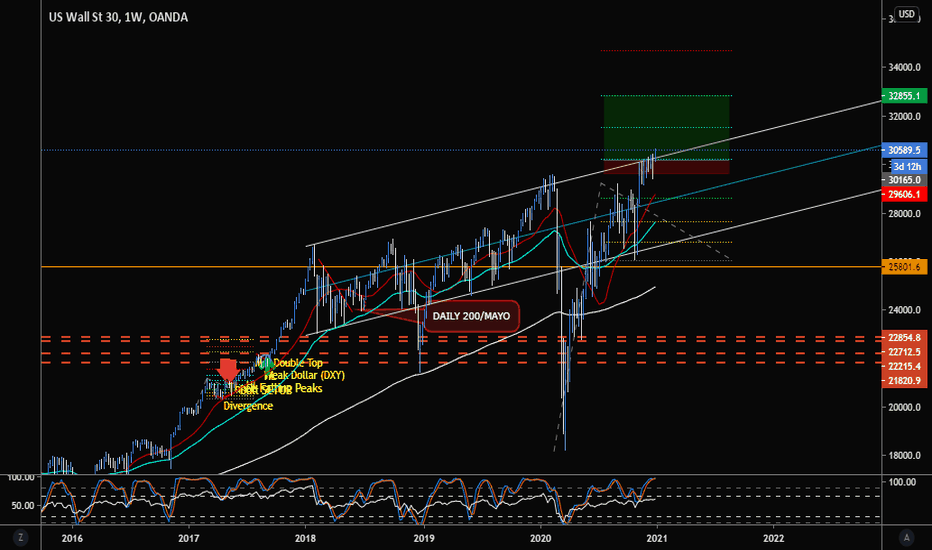Image resolution: width=932 pixels, height=550 pixels.
Task: Click the 18000.0 price axis value
Action: coord(904,456)
